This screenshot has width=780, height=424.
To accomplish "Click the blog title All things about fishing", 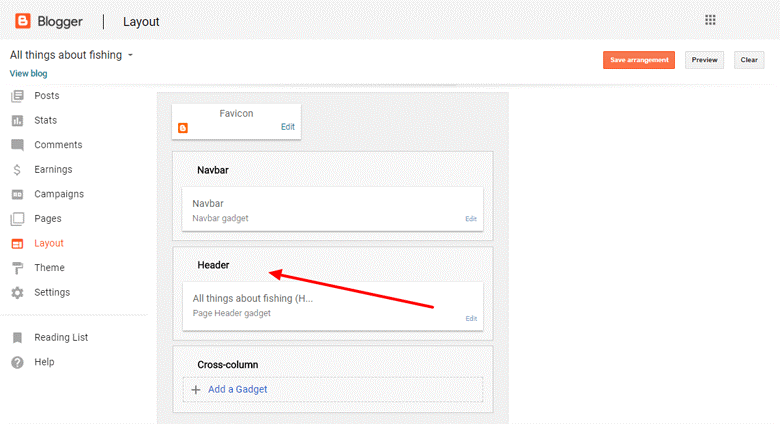I will [x=66, y=55].
